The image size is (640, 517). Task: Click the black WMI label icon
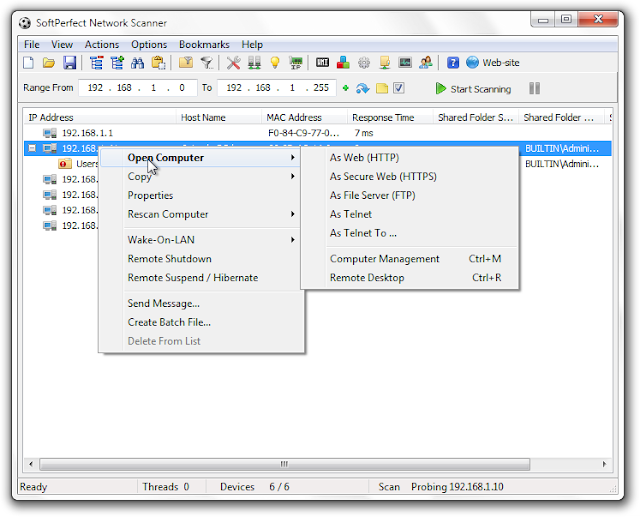coord(322,62)
